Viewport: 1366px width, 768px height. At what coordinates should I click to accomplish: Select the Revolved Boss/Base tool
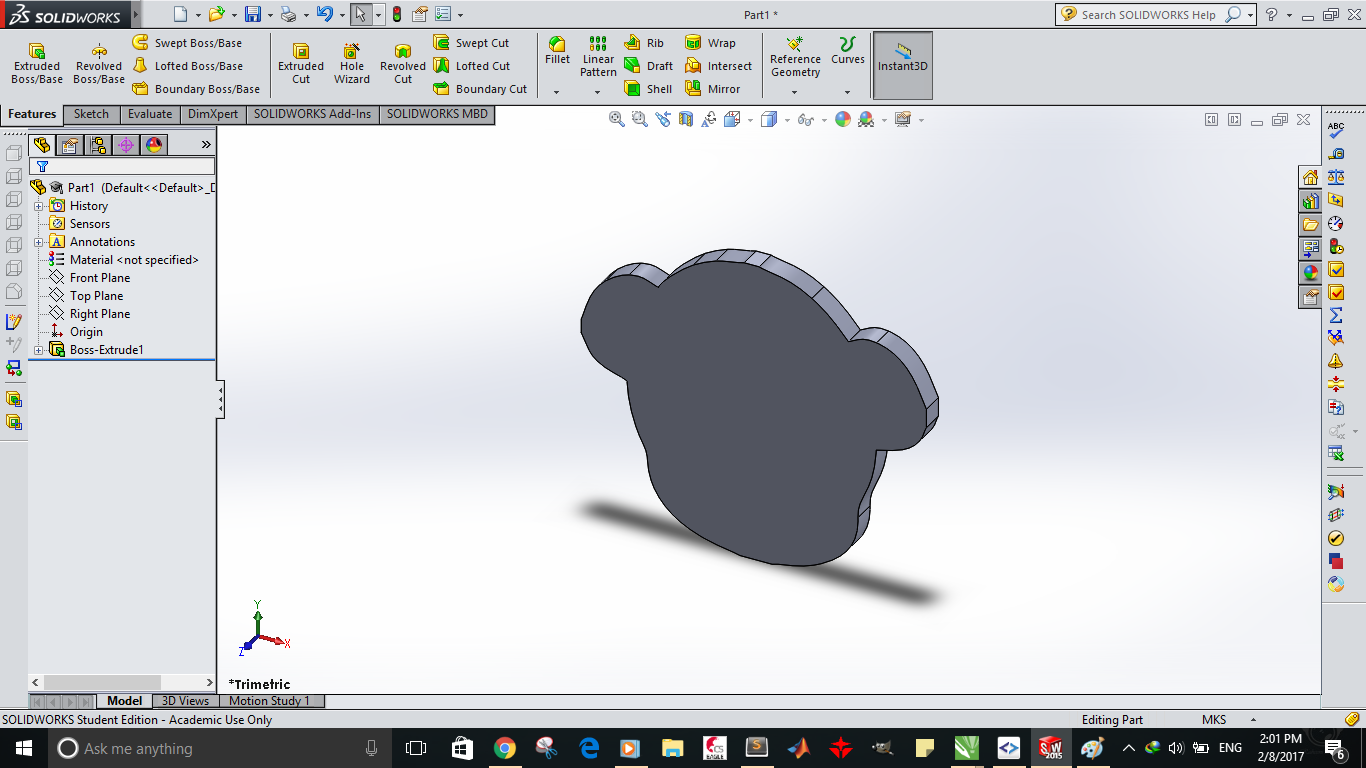tap(99, 65)
